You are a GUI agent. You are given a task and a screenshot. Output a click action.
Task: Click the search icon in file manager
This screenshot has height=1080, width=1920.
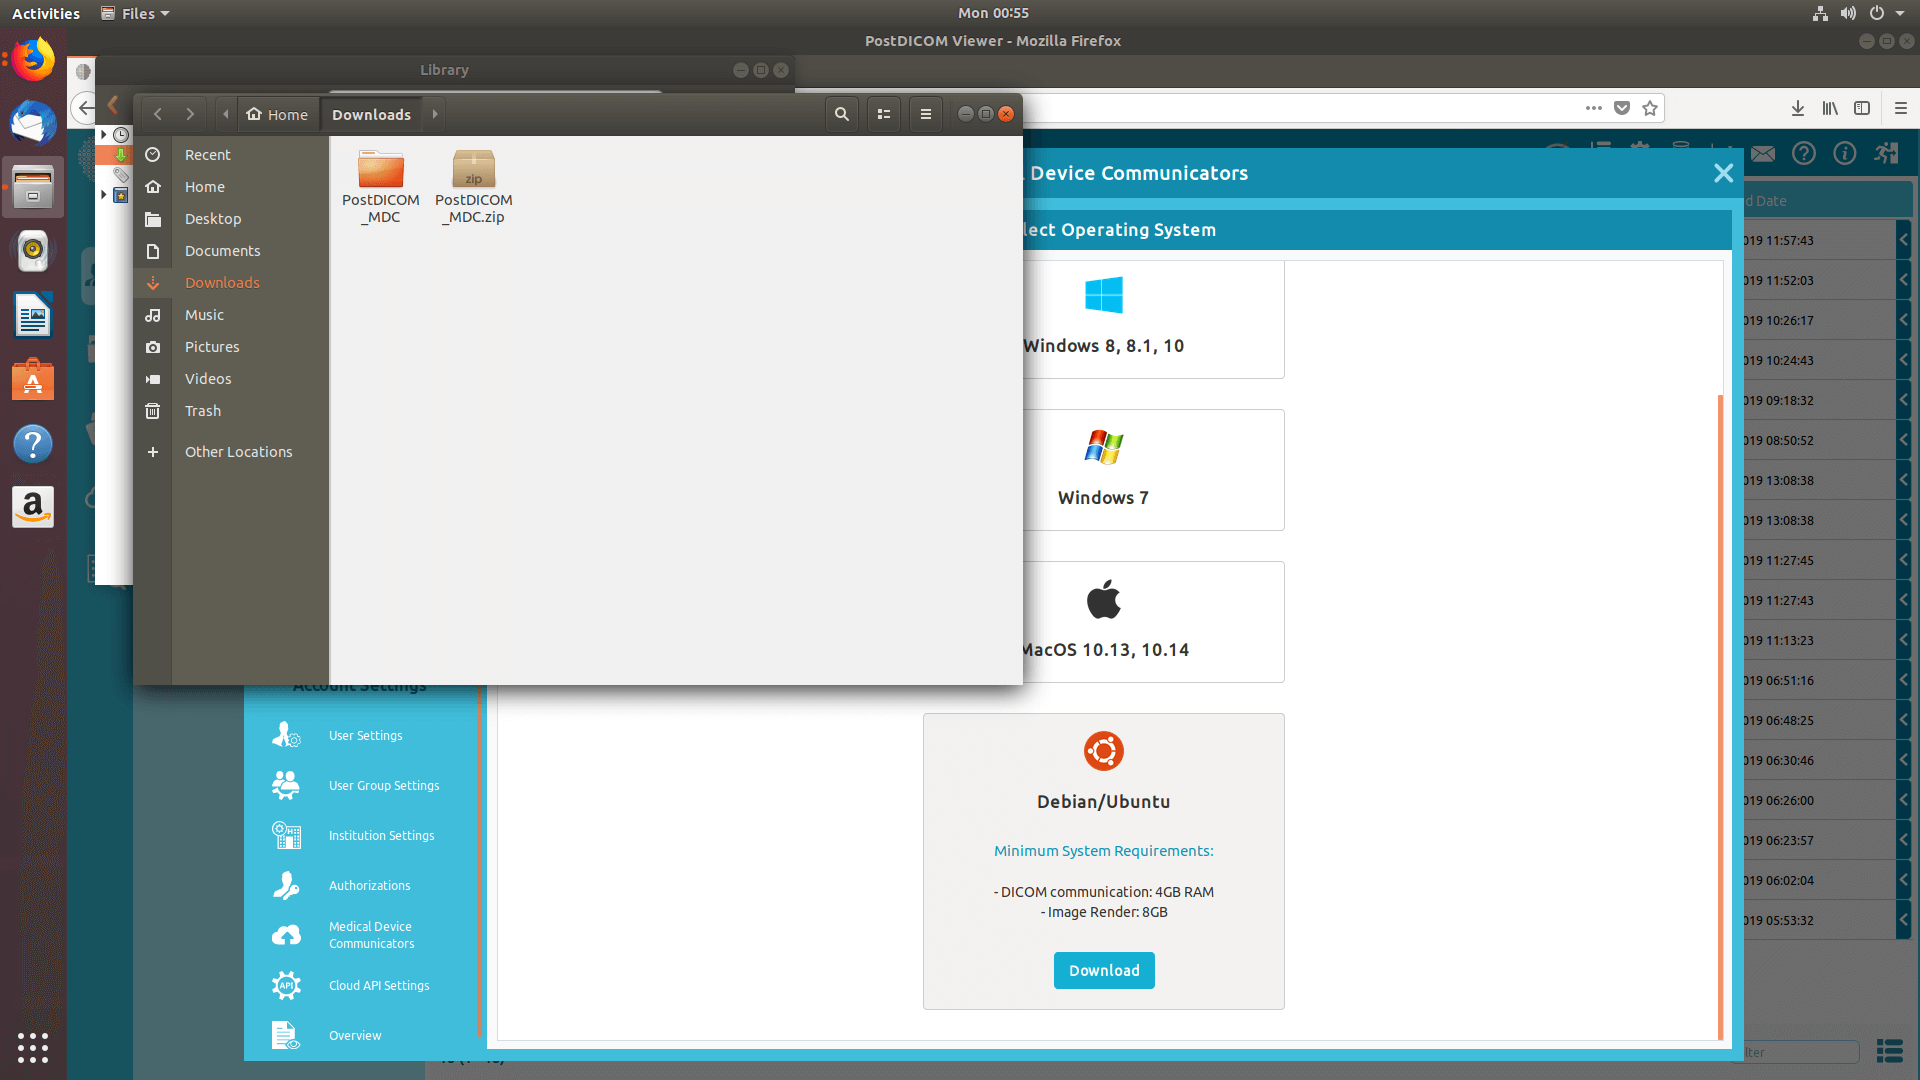click(x=841, y=114)
